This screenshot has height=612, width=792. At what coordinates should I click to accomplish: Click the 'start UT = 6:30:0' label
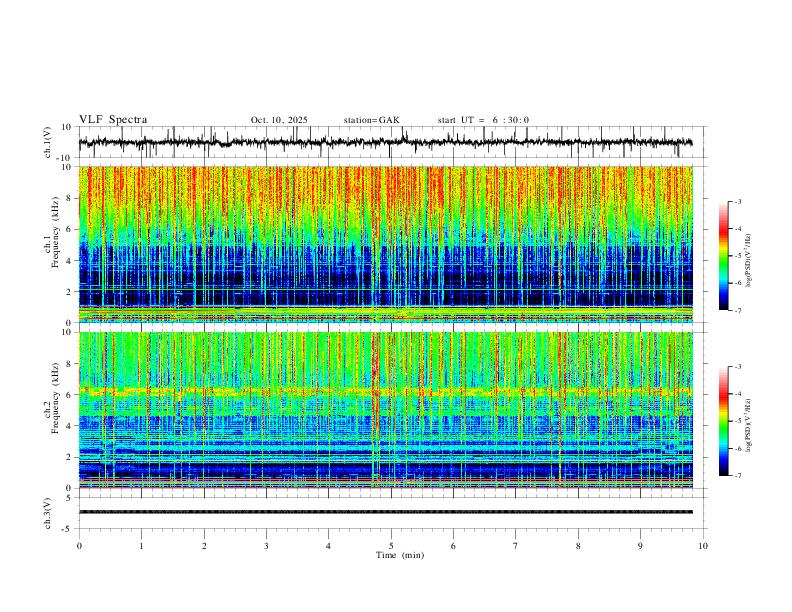pos(483,120)
